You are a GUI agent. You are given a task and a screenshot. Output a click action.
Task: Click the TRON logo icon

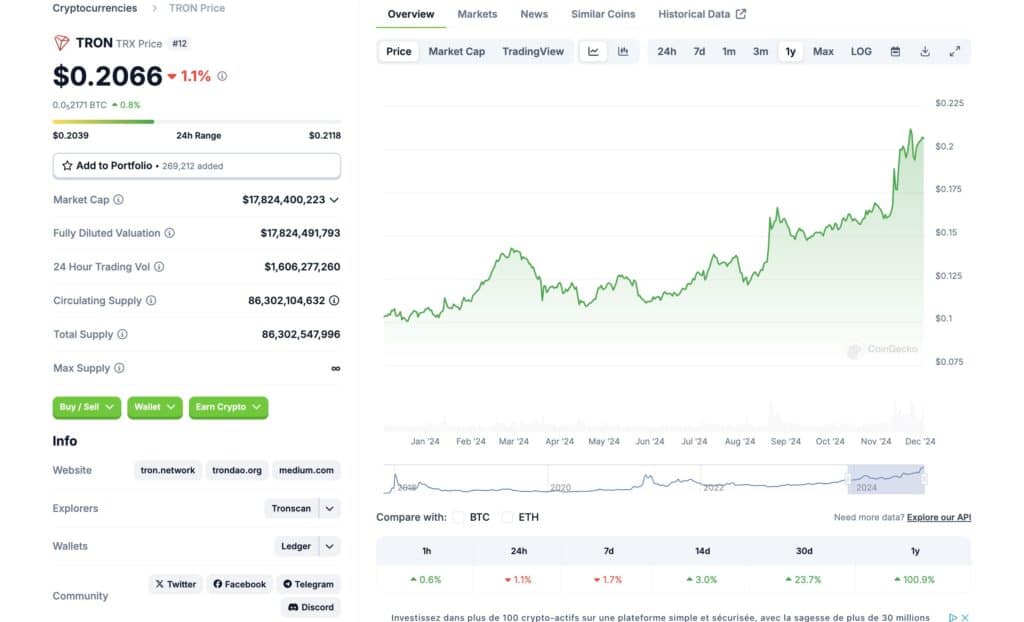click(x=61, y=43)
